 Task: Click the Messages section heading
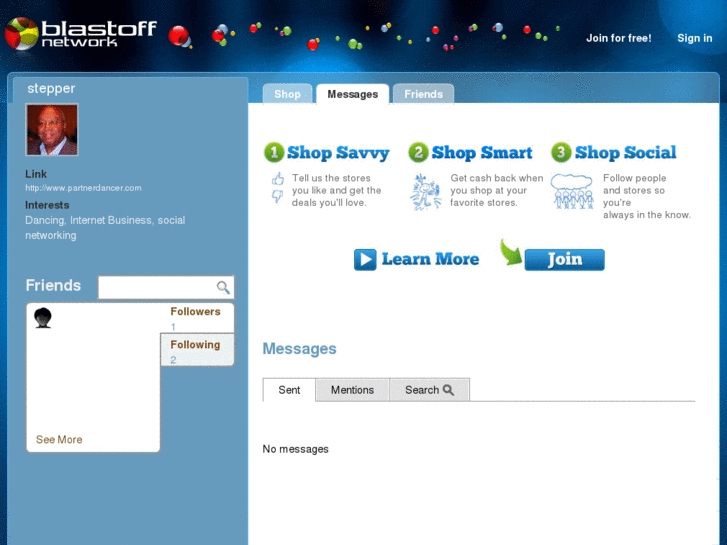click(x=300, y=349)
